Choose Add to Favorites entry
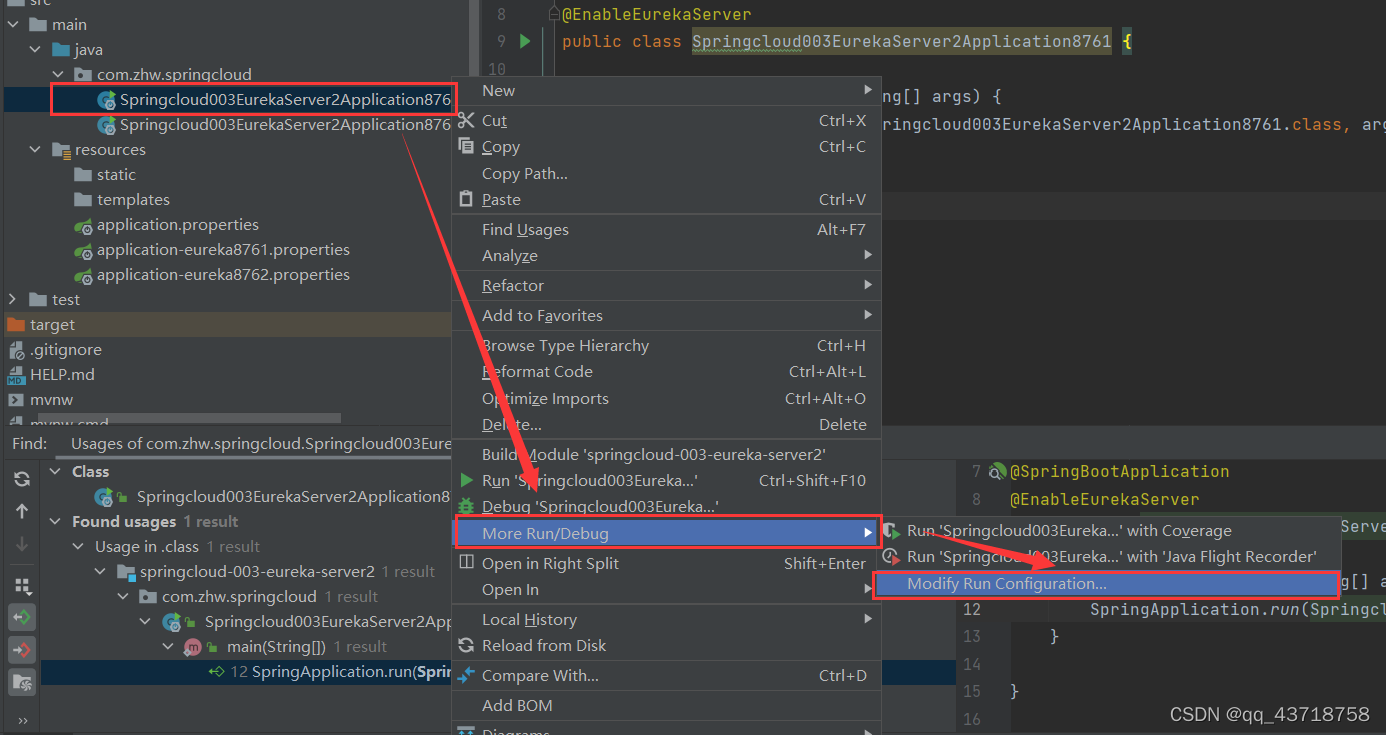The width and height of the screenshot is (1386, 735). coord(666,315)
